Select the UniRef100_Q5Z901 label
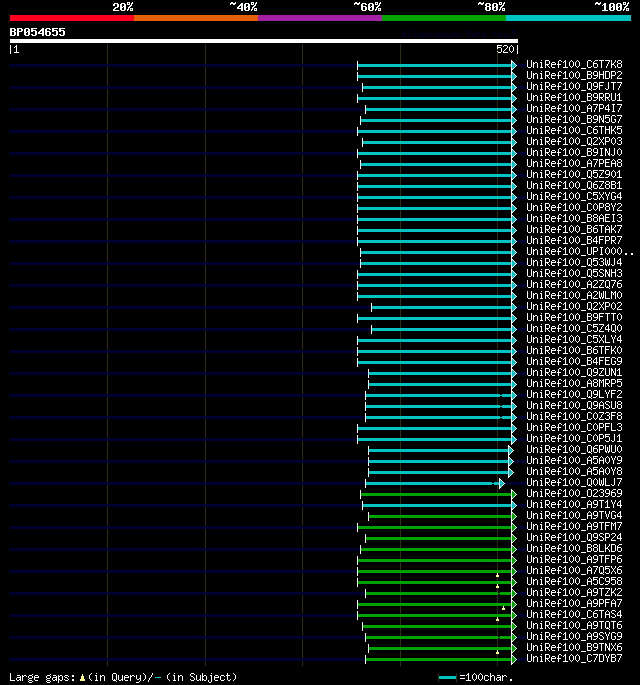This screenshot has width=640, height=685. click(x=574, y=174)
